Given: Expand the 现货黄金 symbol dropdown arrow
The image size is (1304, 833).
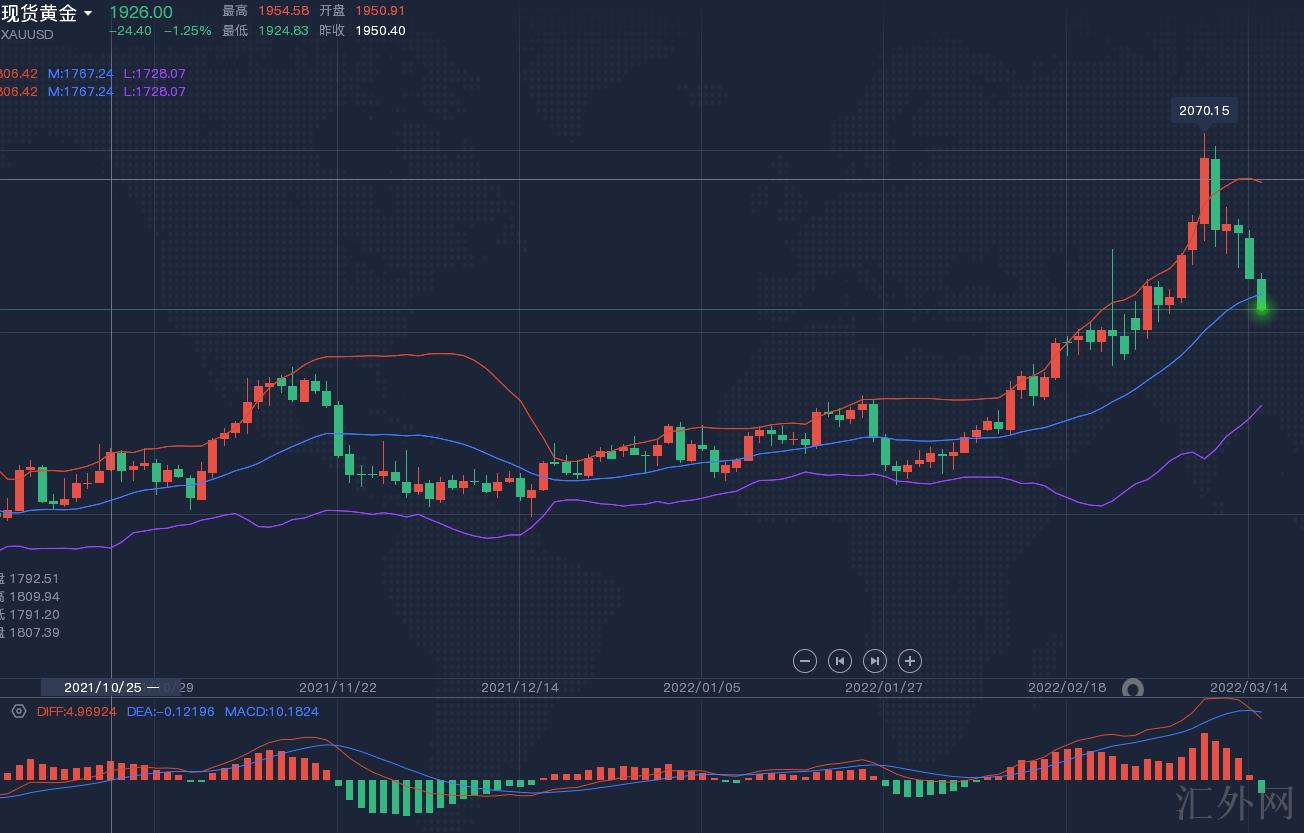Looking at the screenshot, I should 88,14.
